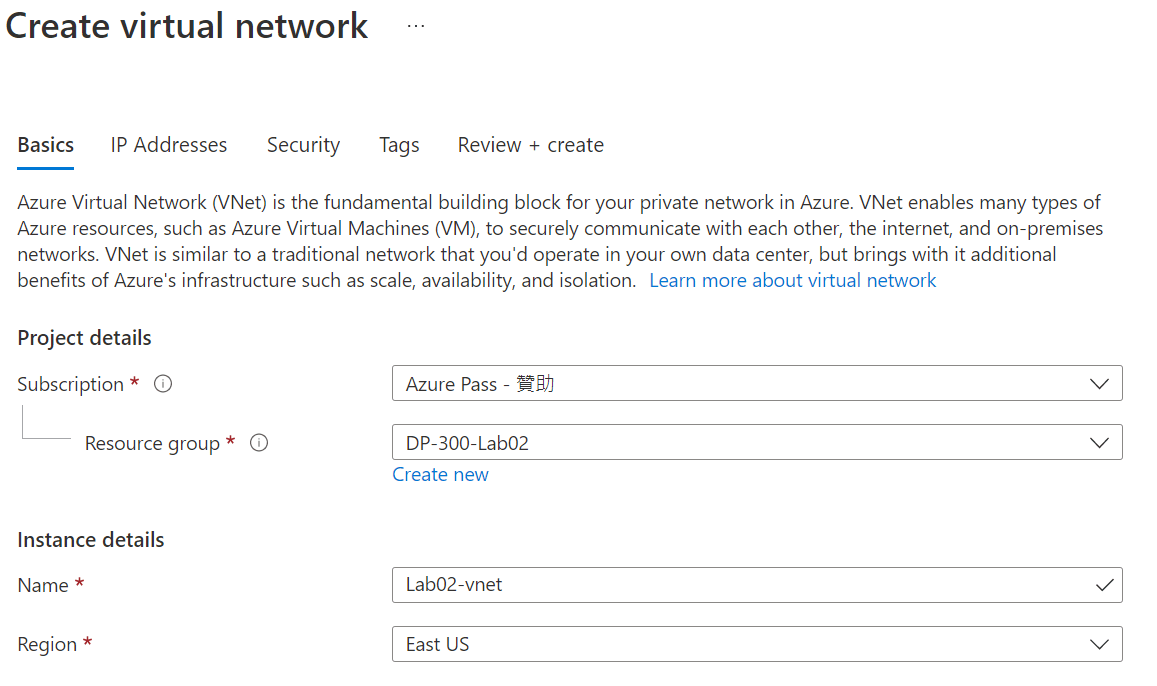
Task: Open Learn more about virtual network link
Action: tap(792, 281)
